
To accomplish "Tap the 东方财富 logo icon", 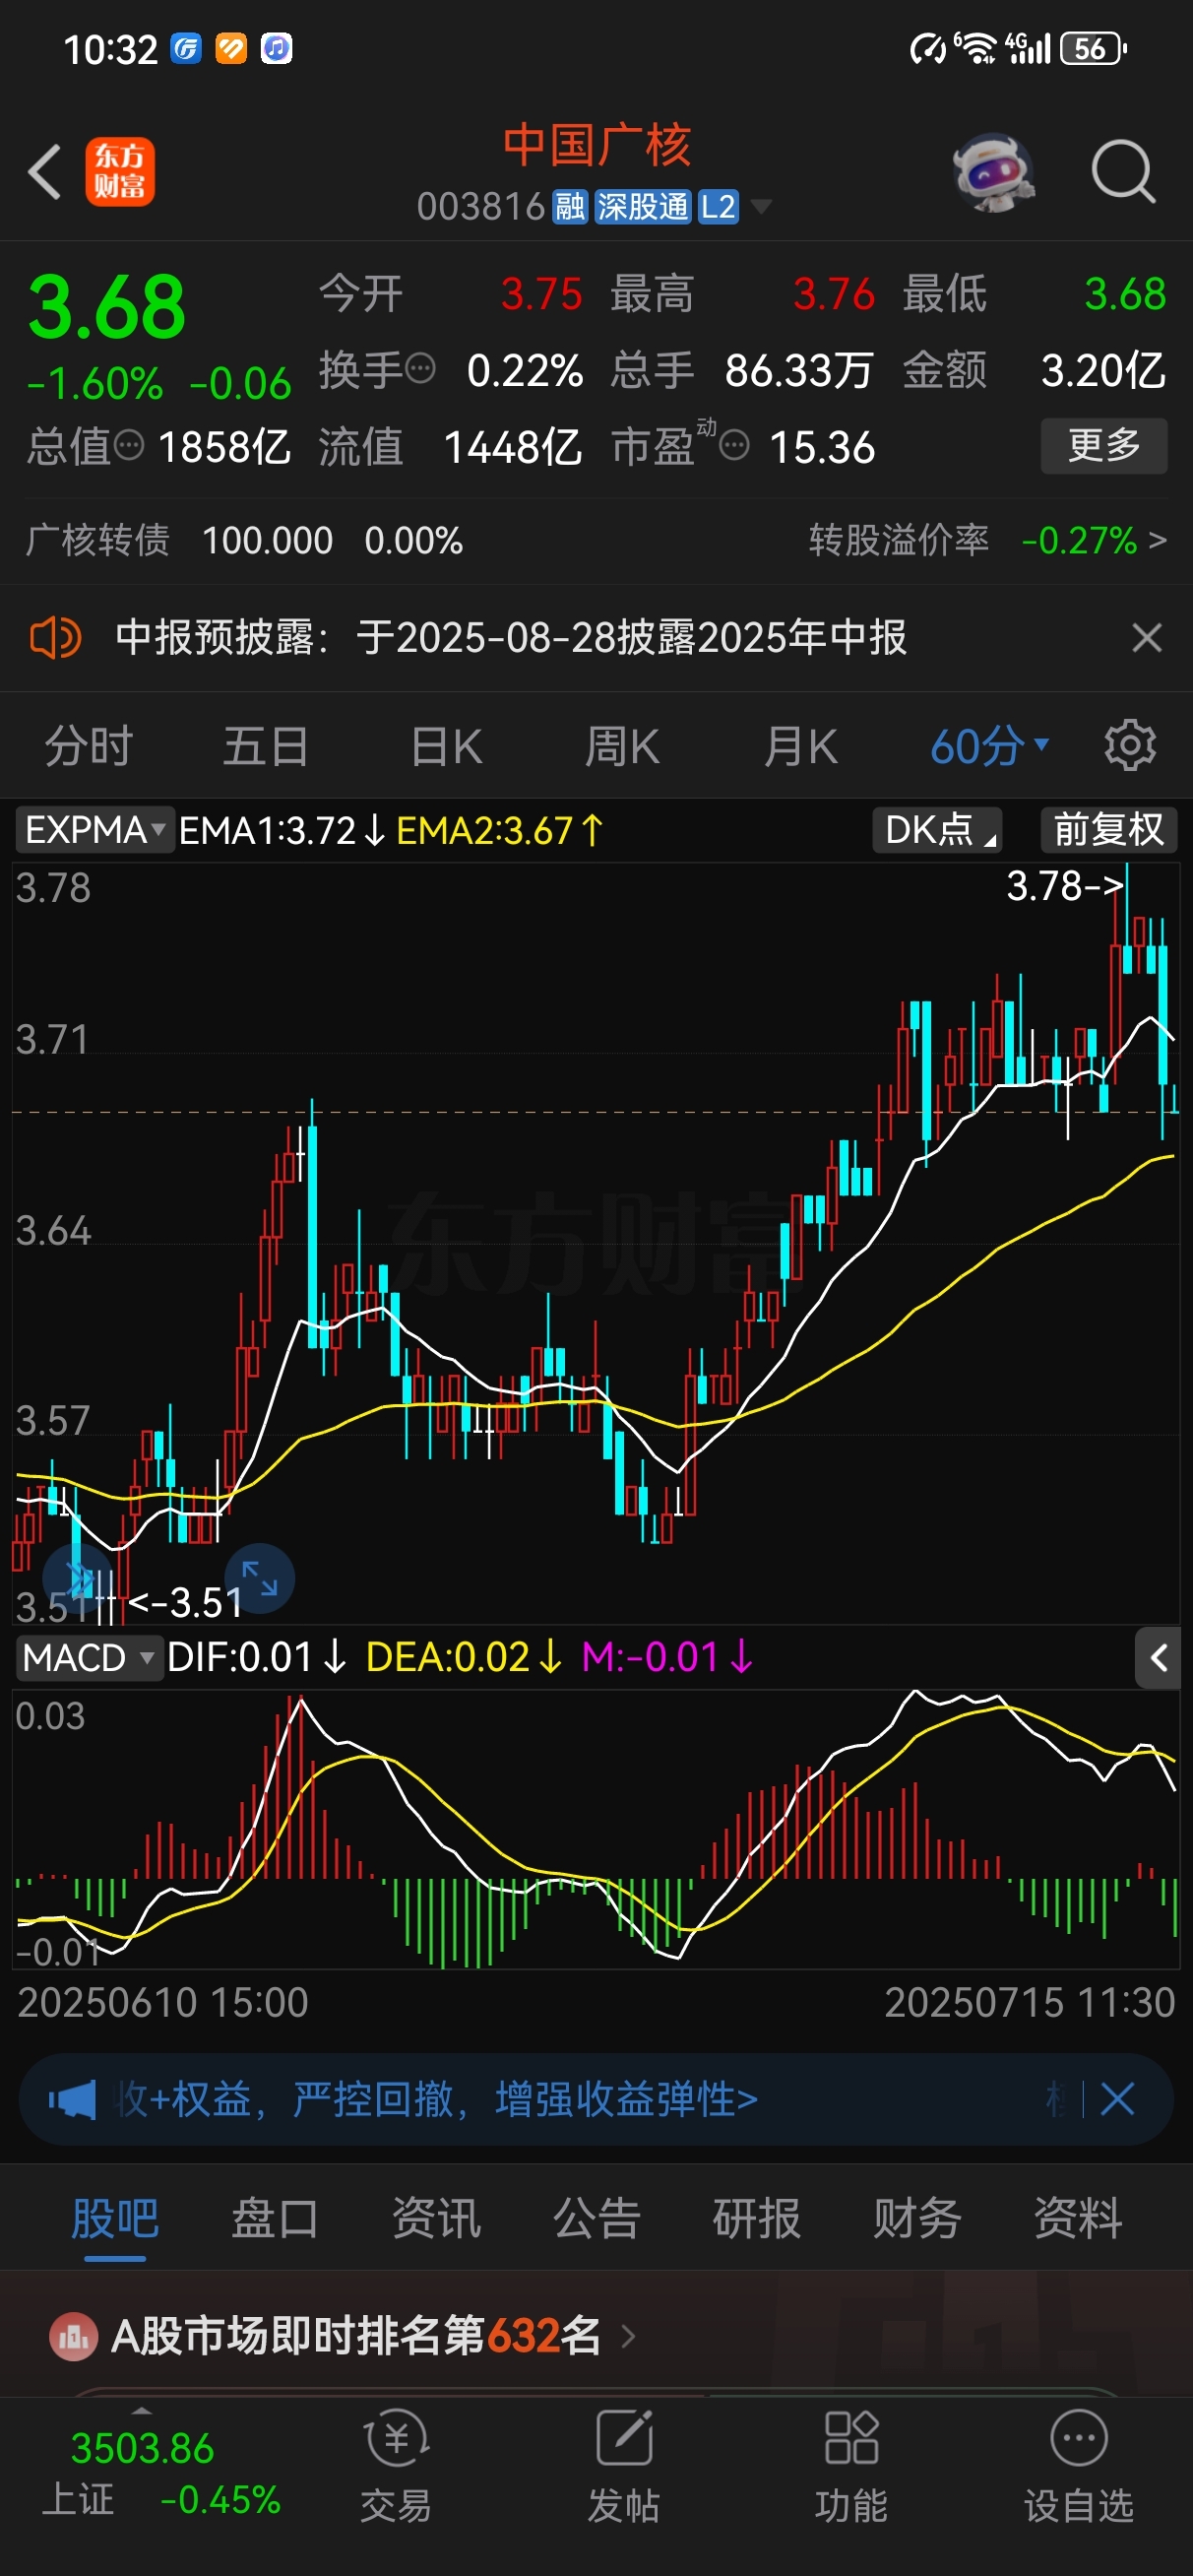I will (x=120, y=172).
